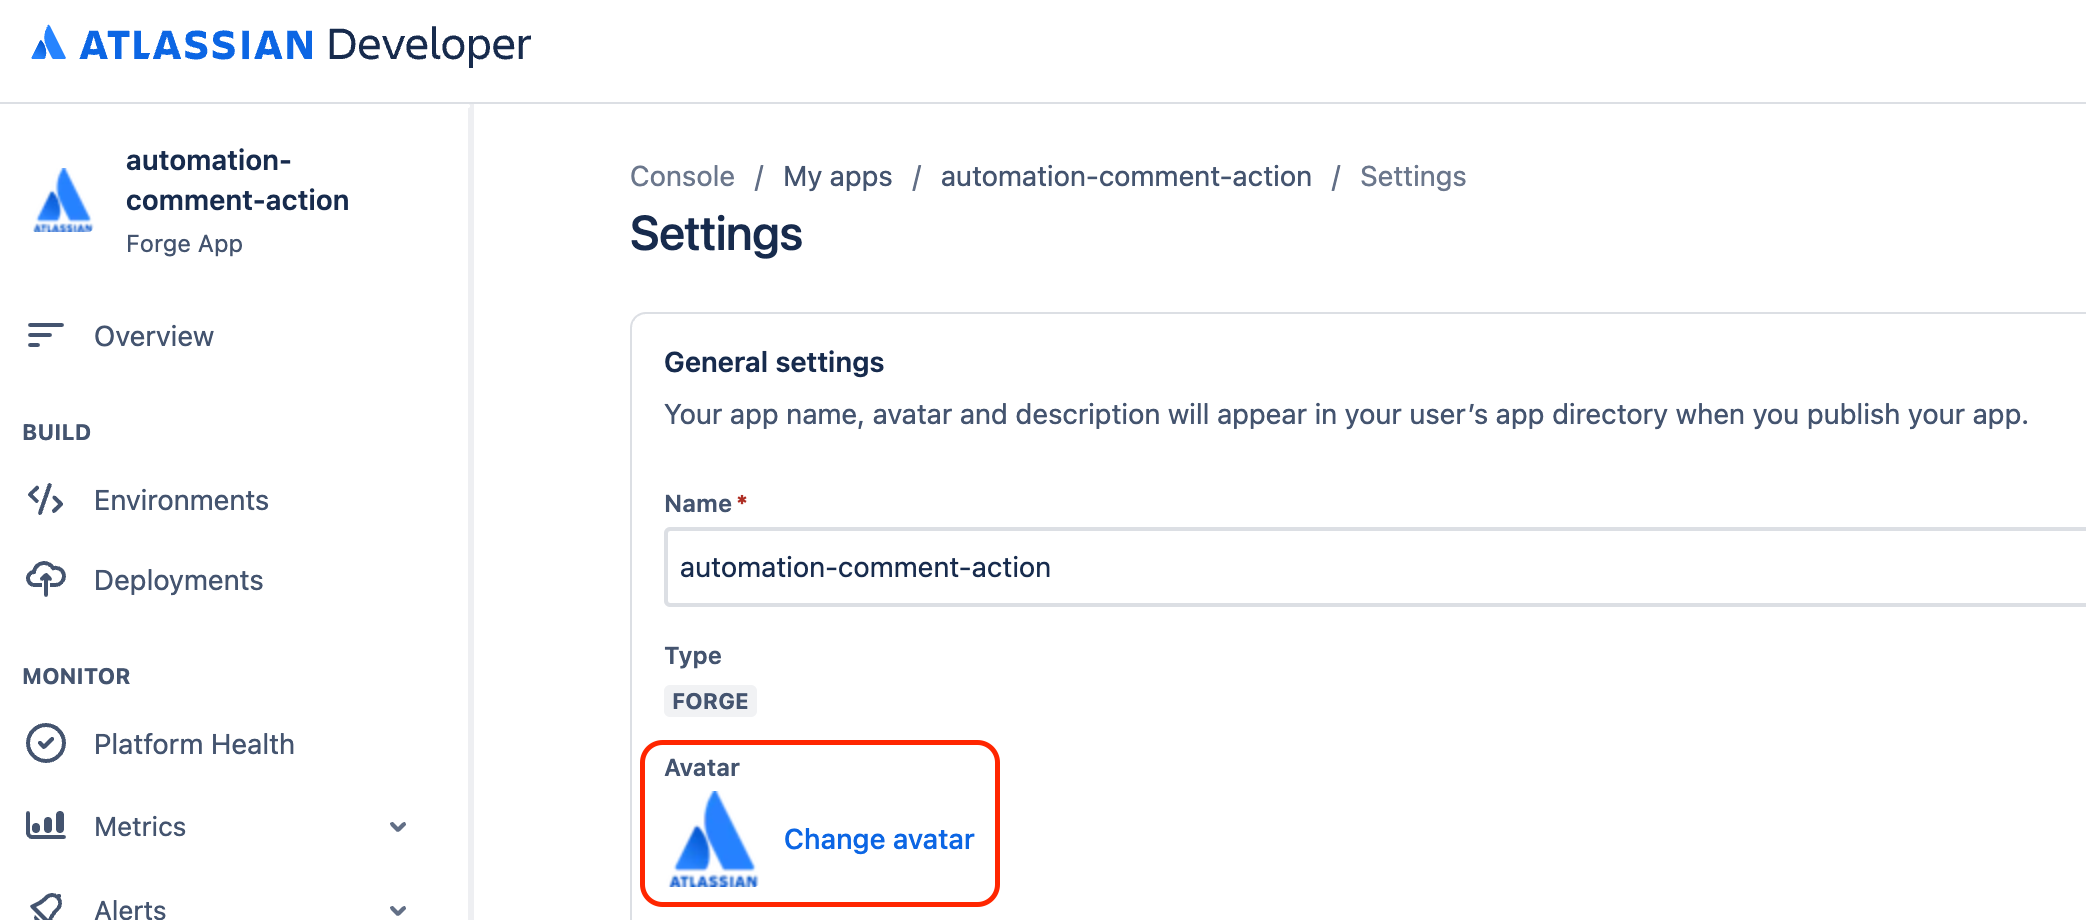Click the Change avatar link

pyautogui.click(x=878, y=839)
